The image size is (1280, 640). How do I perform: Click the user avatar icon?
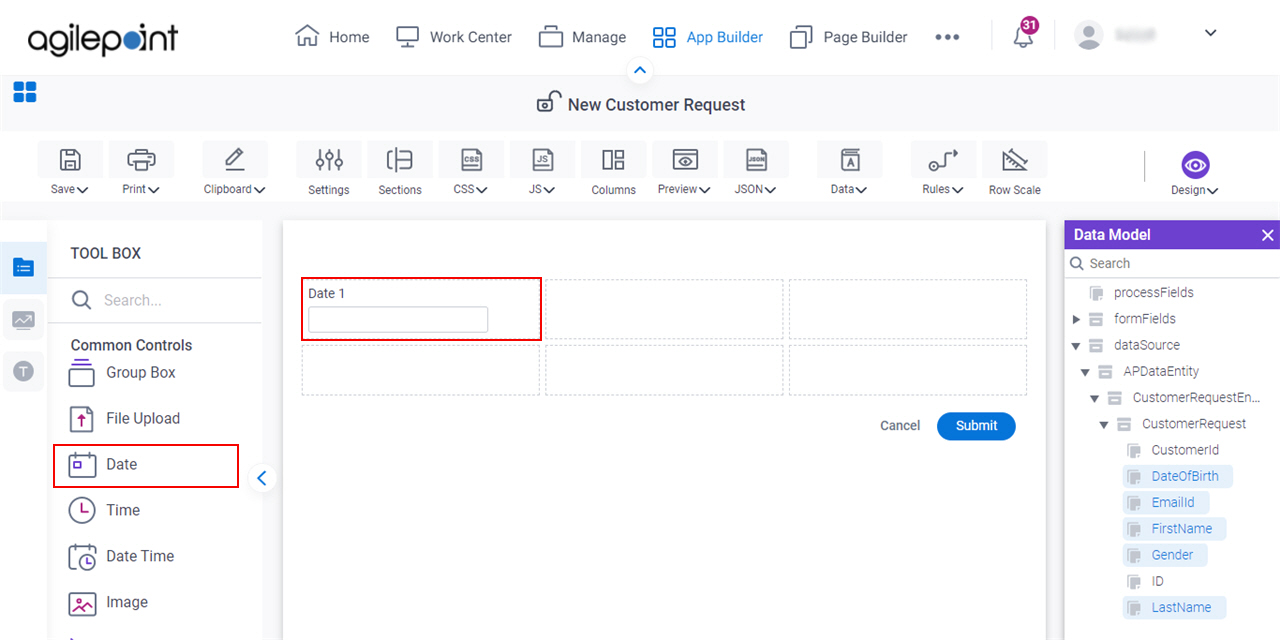1088,35
